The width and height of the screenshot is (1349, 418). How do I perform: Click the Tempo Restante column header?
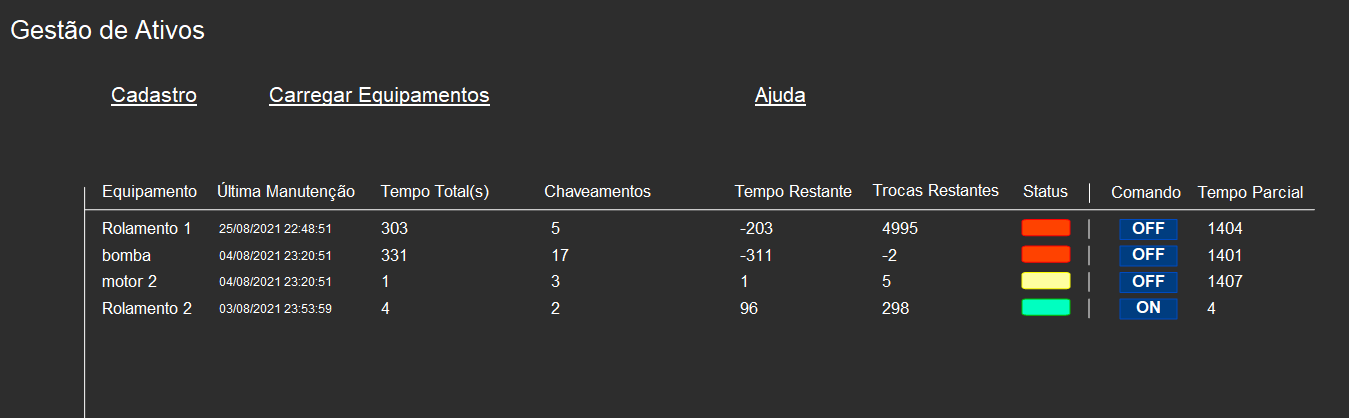coord(793,191)
